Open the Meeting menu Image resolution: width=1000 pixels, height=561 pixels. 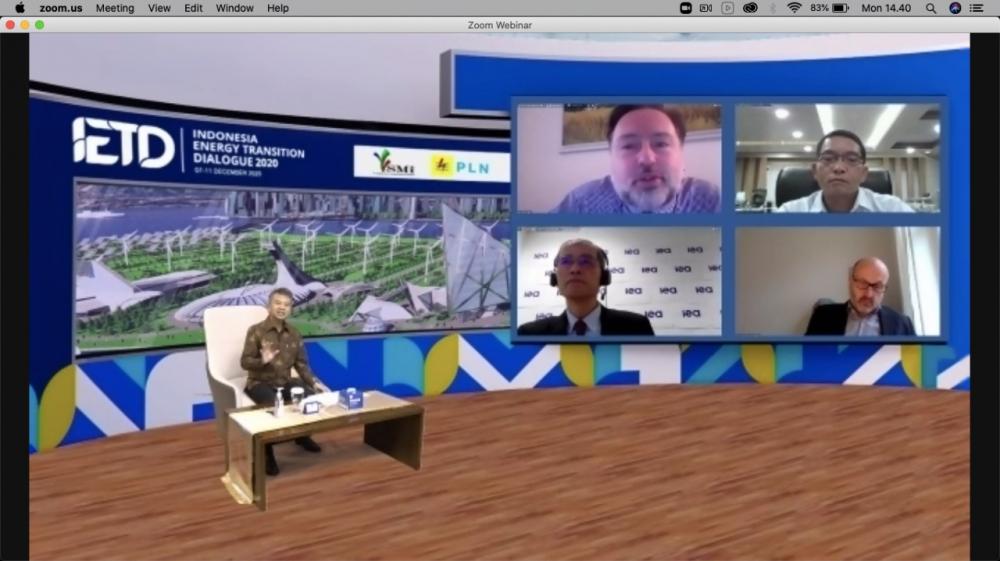[115, 8]
